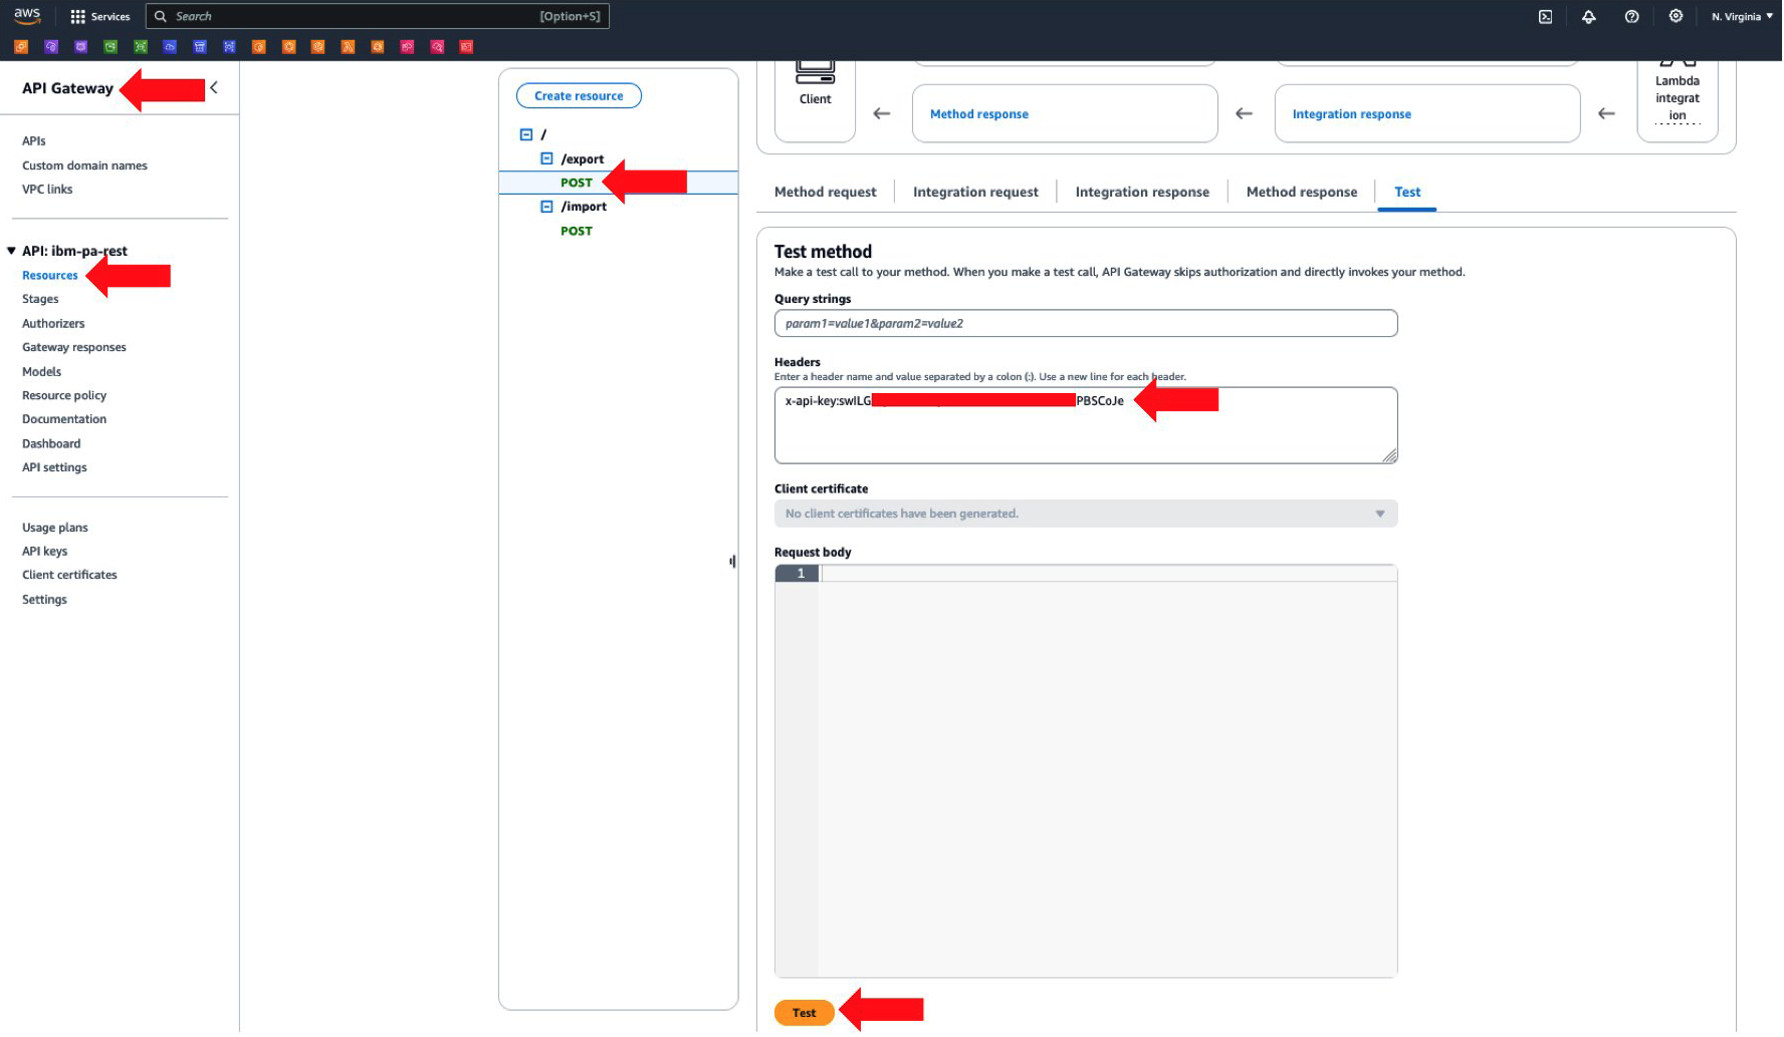Click the leftmost orange favorites shortcut icon
Screen dimensions: 1784x1037
[21, 47]
